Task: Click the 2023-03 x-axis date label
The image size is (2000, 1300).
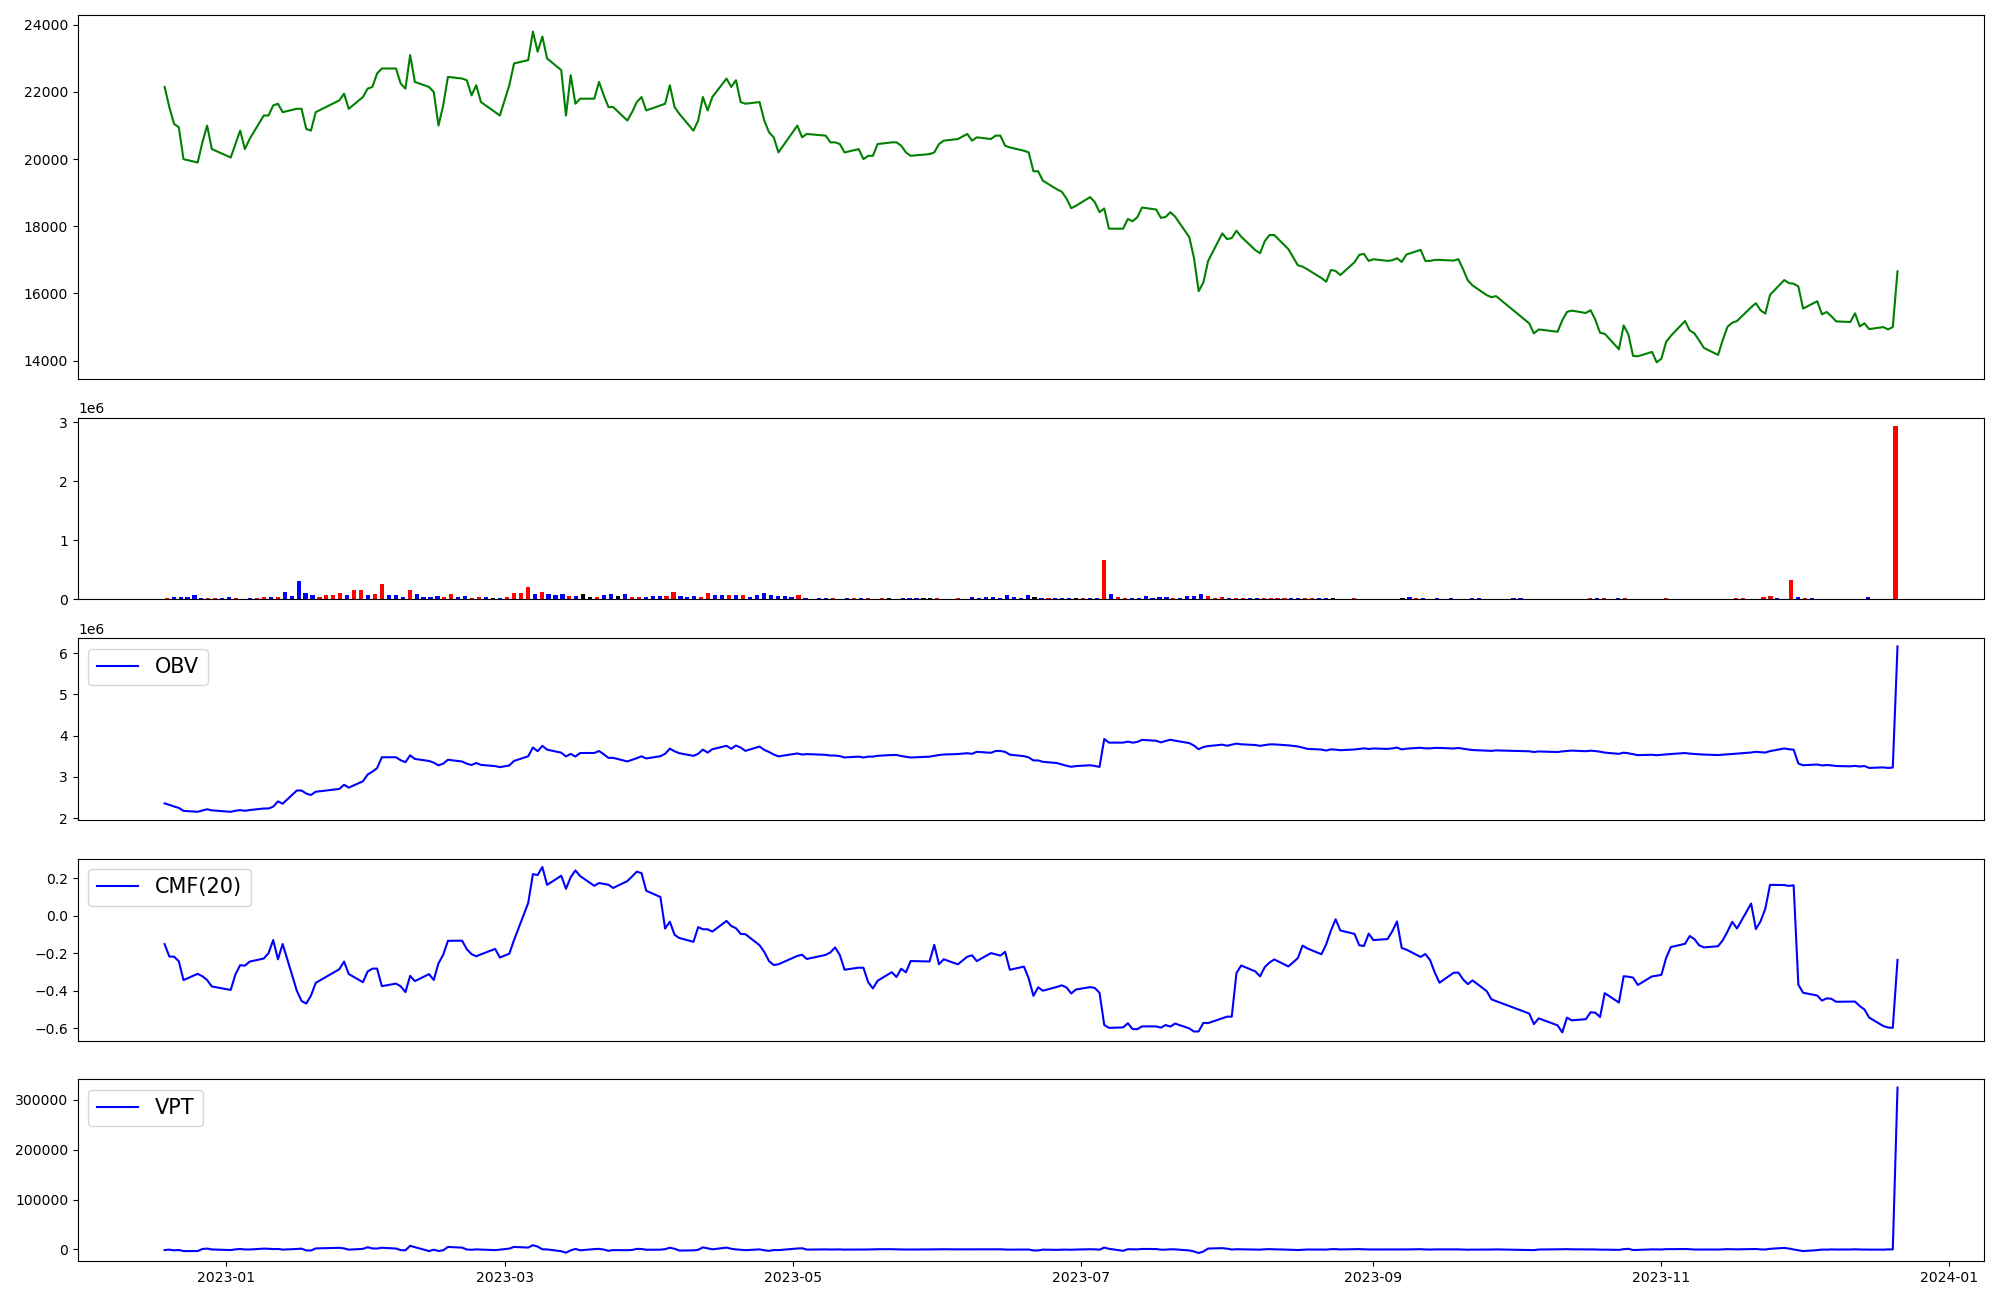Action: [505, 1277]
